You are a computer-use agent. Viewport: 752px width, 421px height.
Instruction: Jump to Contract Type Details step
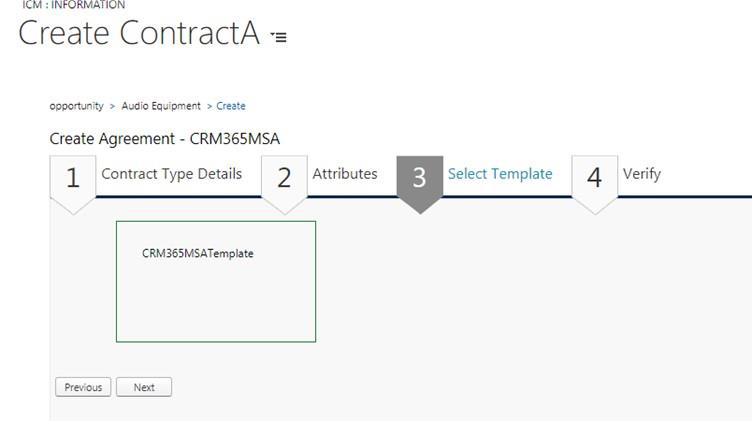pyautogui.click(x=171, y=174)
